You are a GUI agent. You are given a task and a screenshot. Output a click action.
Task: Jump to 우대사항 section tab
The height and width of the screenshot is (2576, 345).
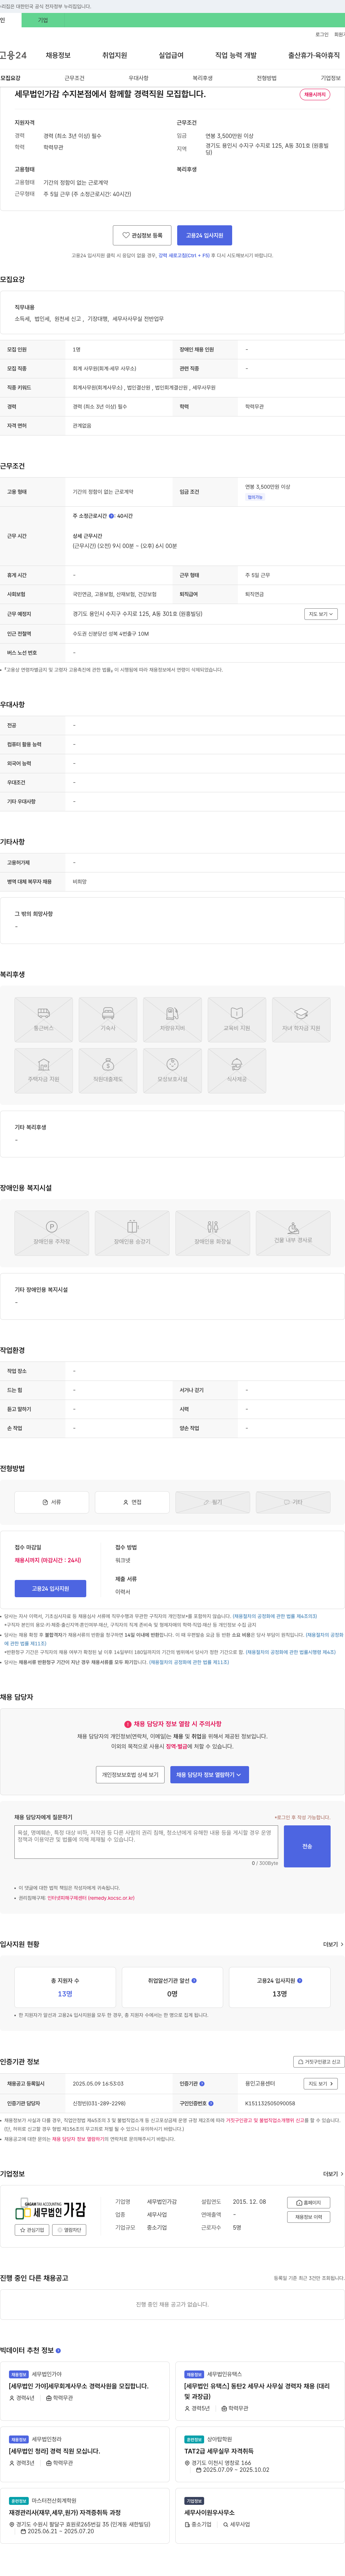[138, 78]
